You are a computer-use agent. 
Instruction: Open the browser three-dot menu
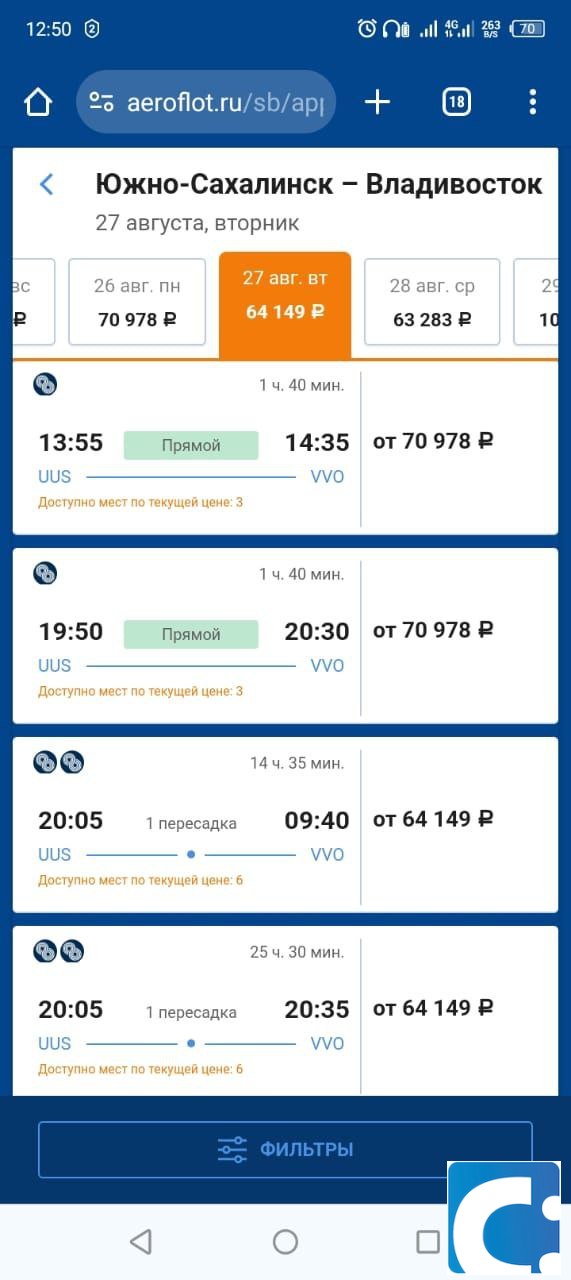tap(532, 102)
